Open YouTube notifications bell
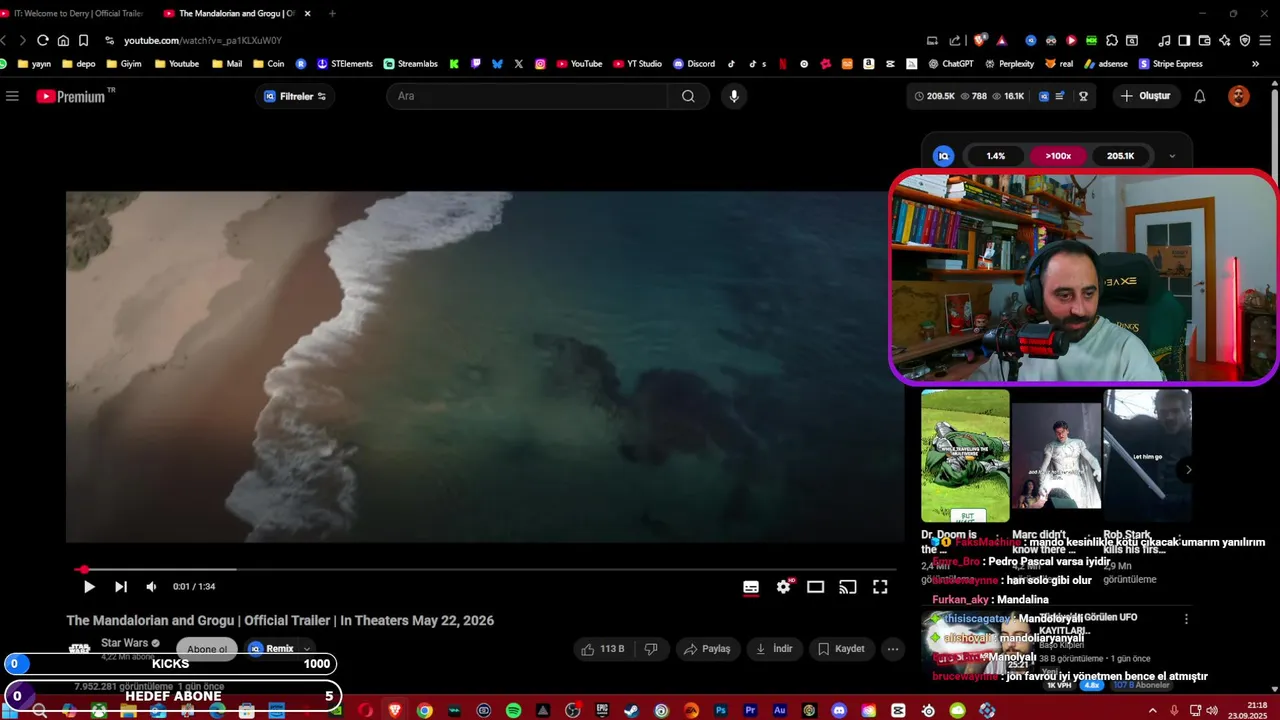The image size is (1280, 720). coord(1200,96)
